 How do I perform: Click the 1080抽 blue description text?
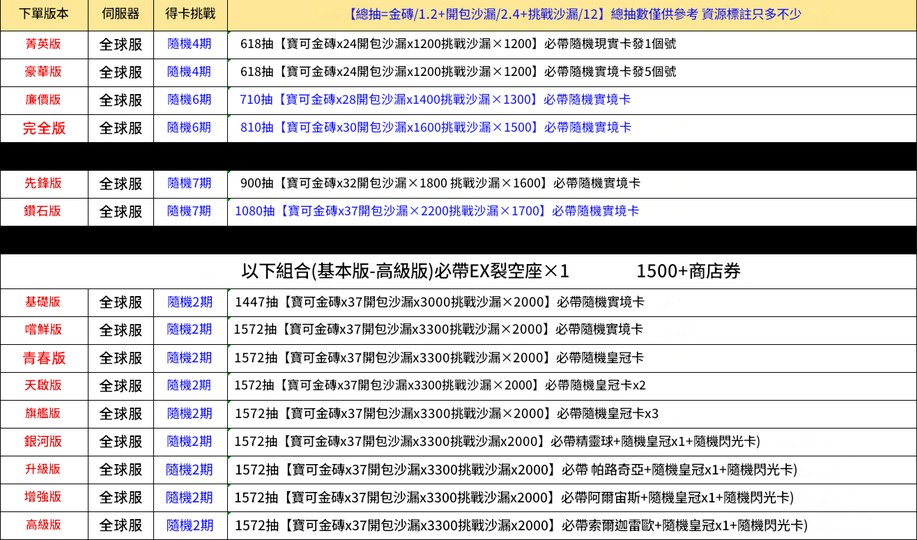(437, 211)
